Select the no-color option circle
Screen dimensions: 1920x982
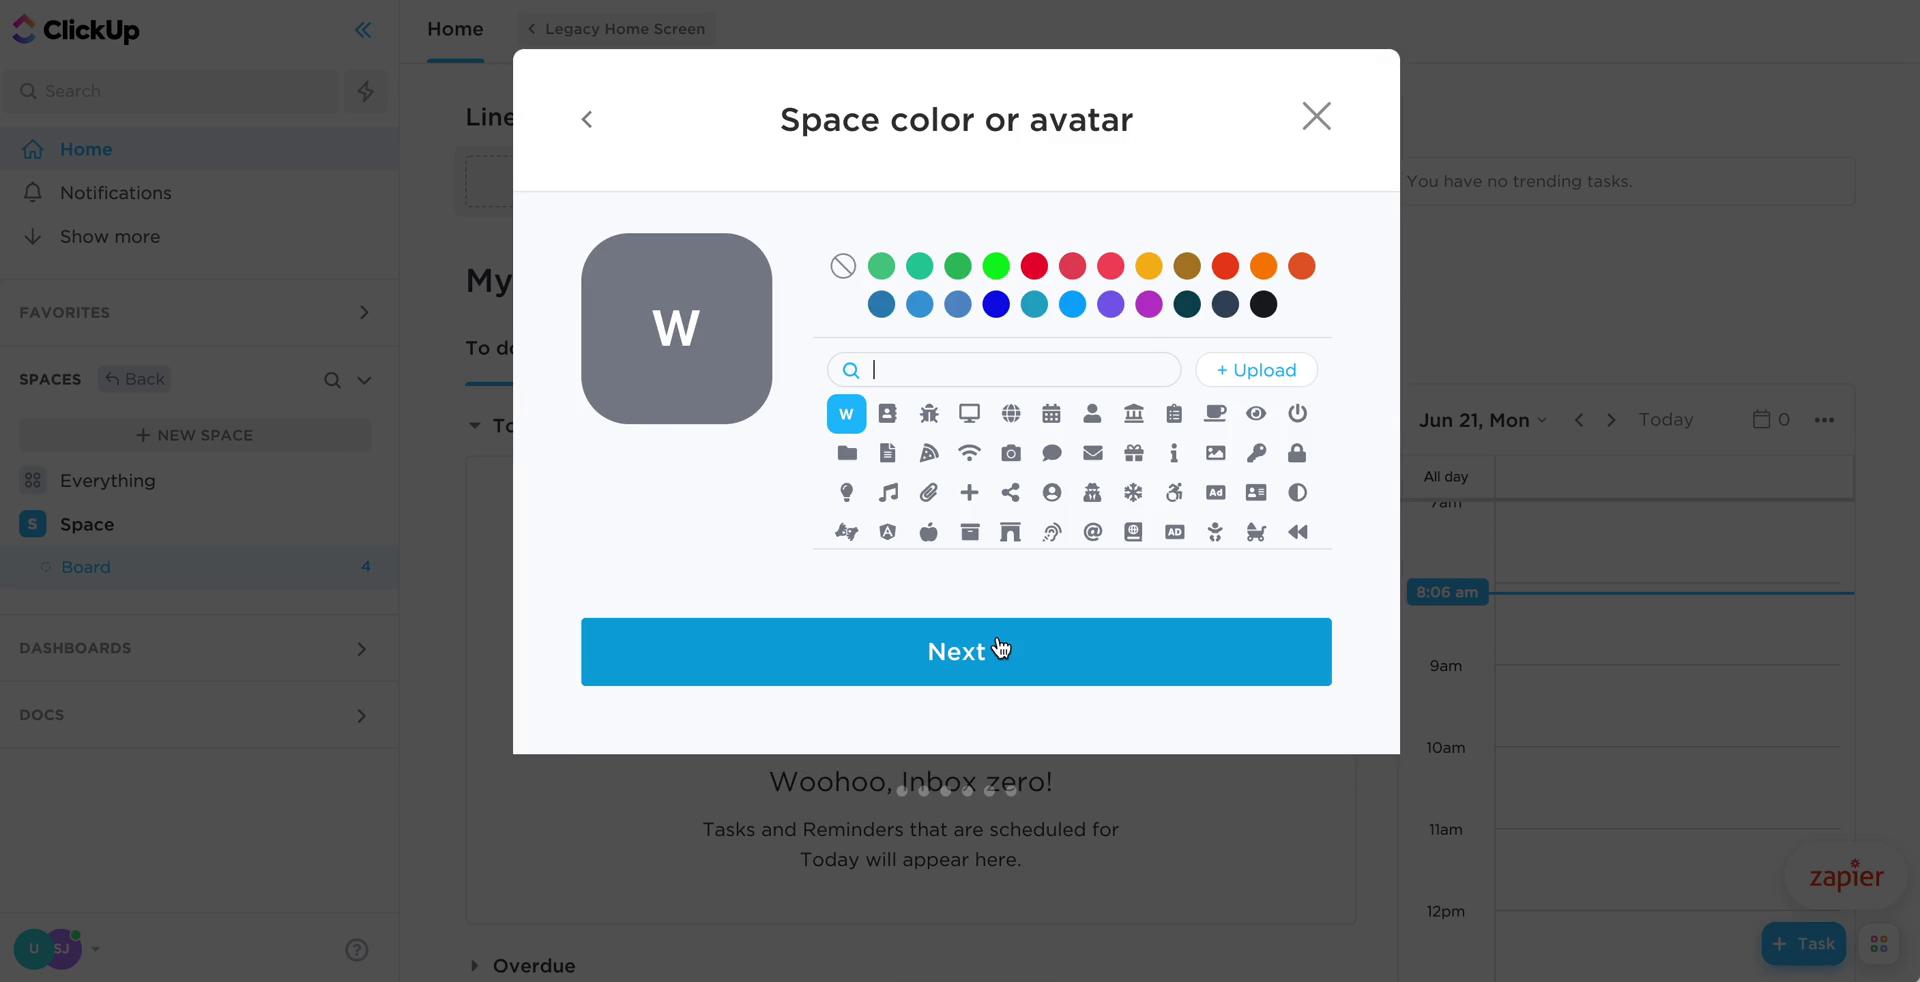point(843,266)
